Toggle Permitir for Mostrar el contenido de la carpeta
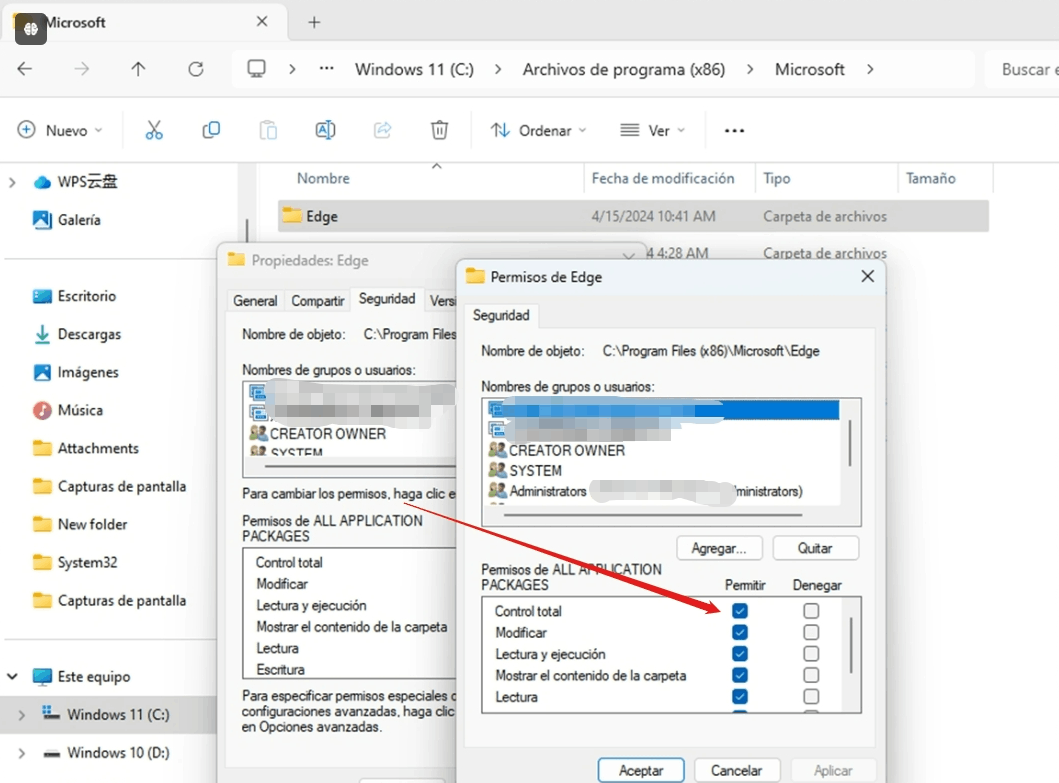Viewport: 1059px width, 783px height. [x=740, y=675]
